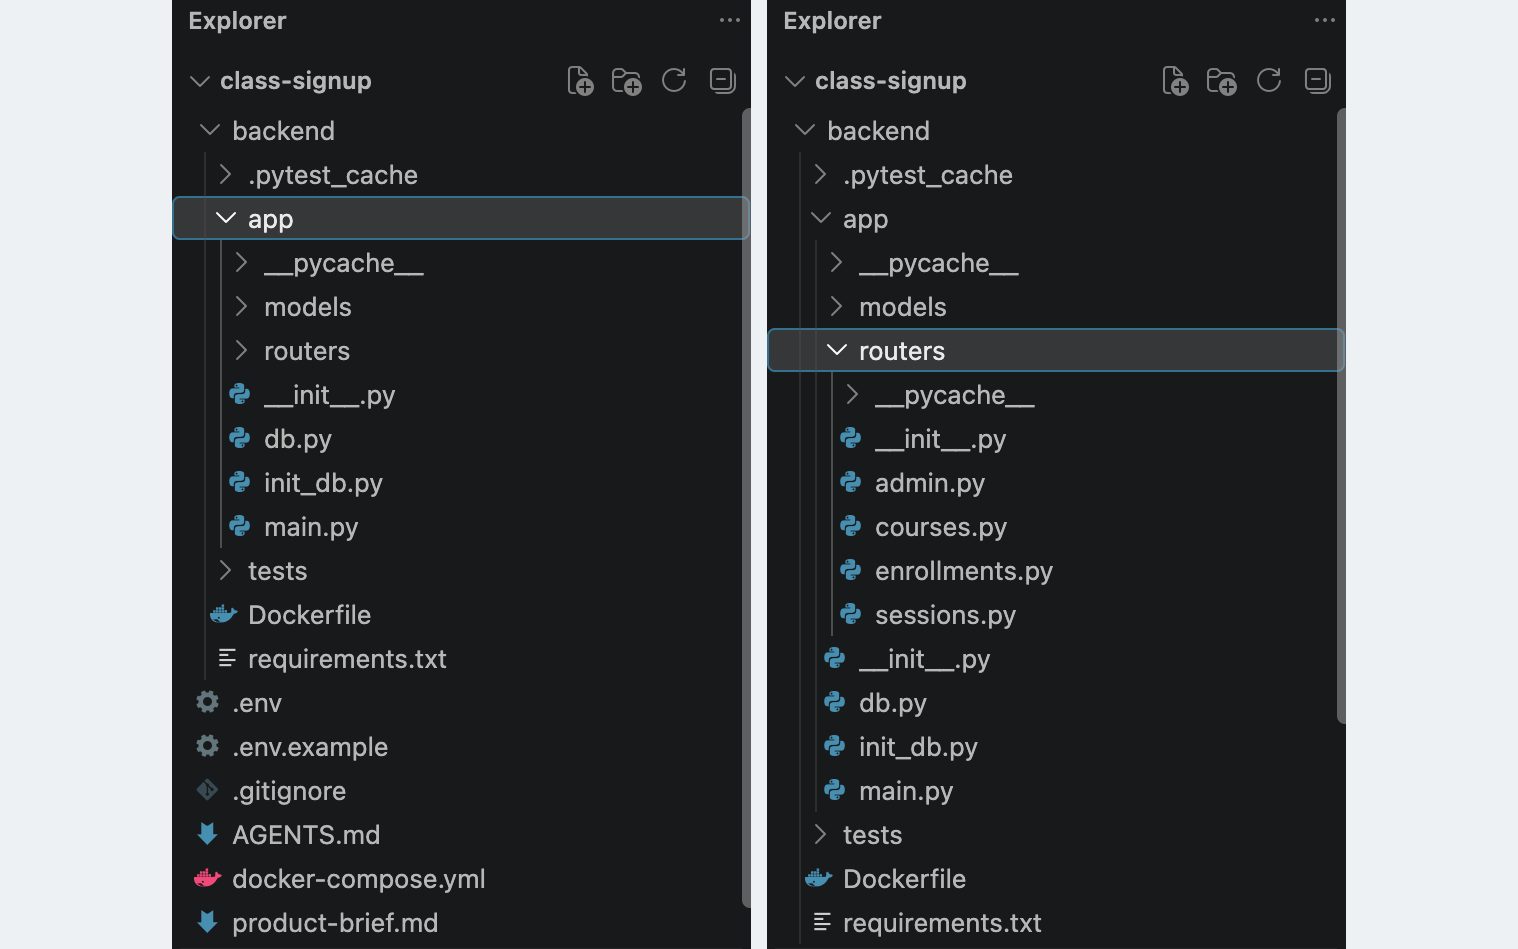Screen dimensions: 1518x949
Task: Expand .pytest_cache folder in right panel
Action: (x=821, y=175)
